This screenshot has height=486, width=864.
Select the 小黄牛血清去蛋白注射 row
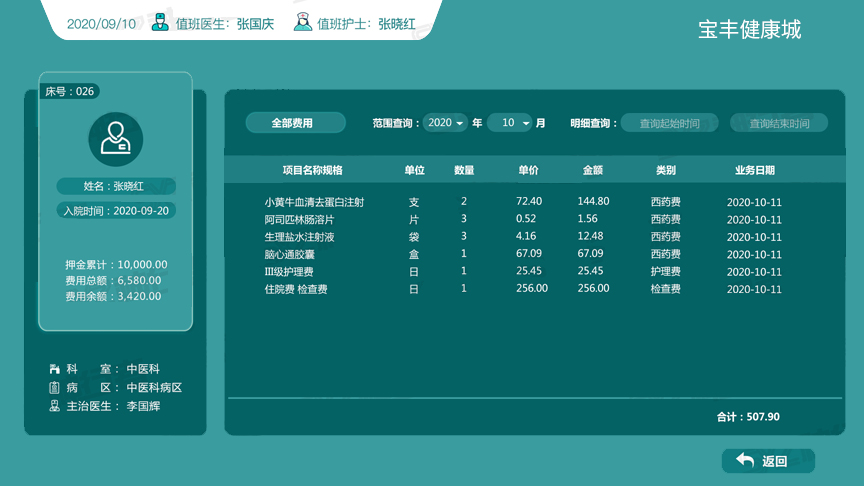pyautogui.click(x=314, y=202)
